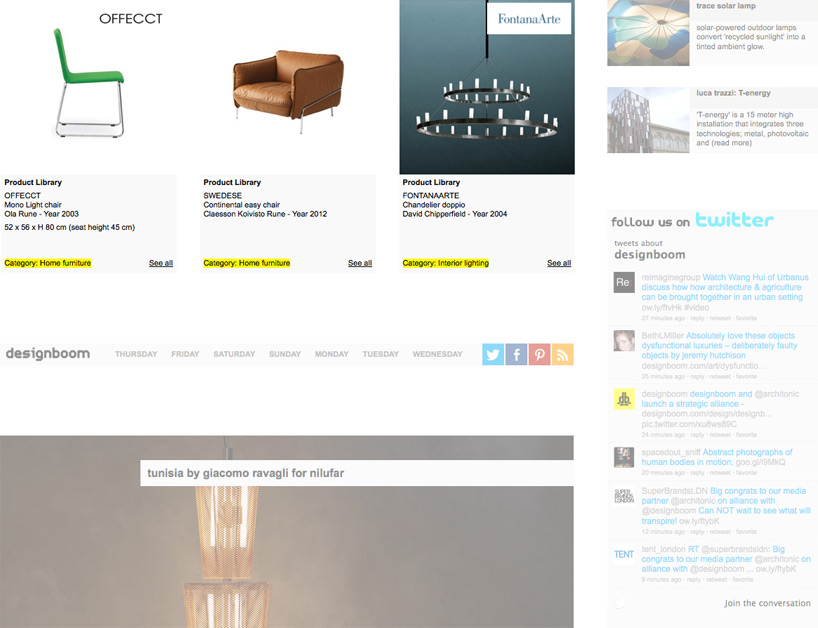The height and width of the screenshot is (628, 818).
Task: Select the THURSDAY tab
Action: pyautogui.click(x=136, y=354)
